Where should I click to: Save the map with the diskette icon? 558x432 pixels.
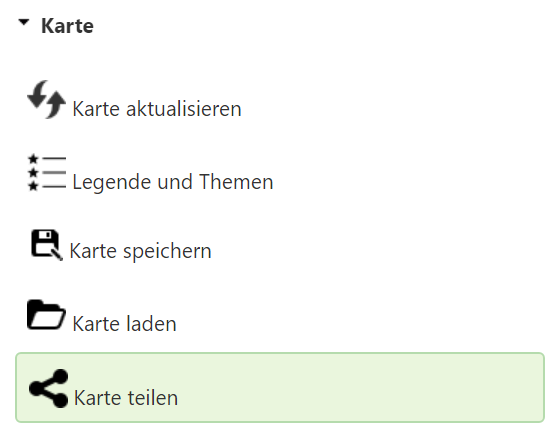click(x=47, y=245)
